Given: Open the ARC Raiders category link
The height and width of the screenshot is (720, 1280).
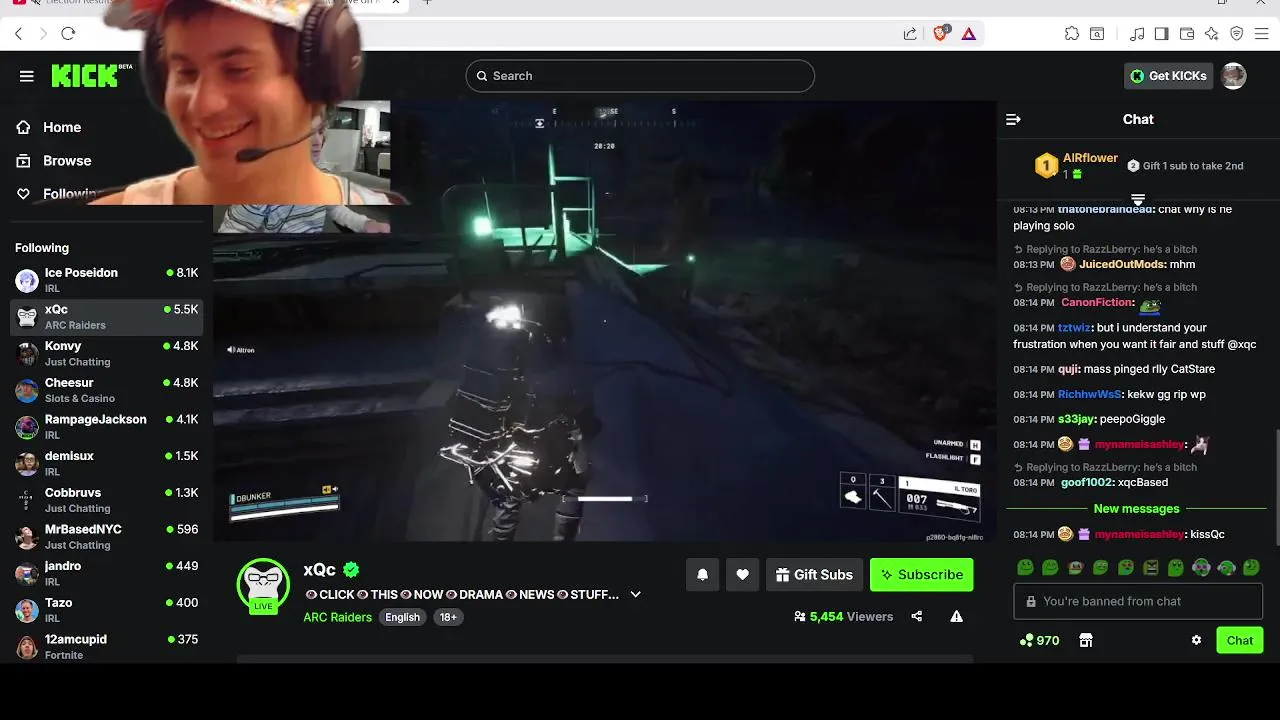Looking at the screenshot, I should 337,617.
